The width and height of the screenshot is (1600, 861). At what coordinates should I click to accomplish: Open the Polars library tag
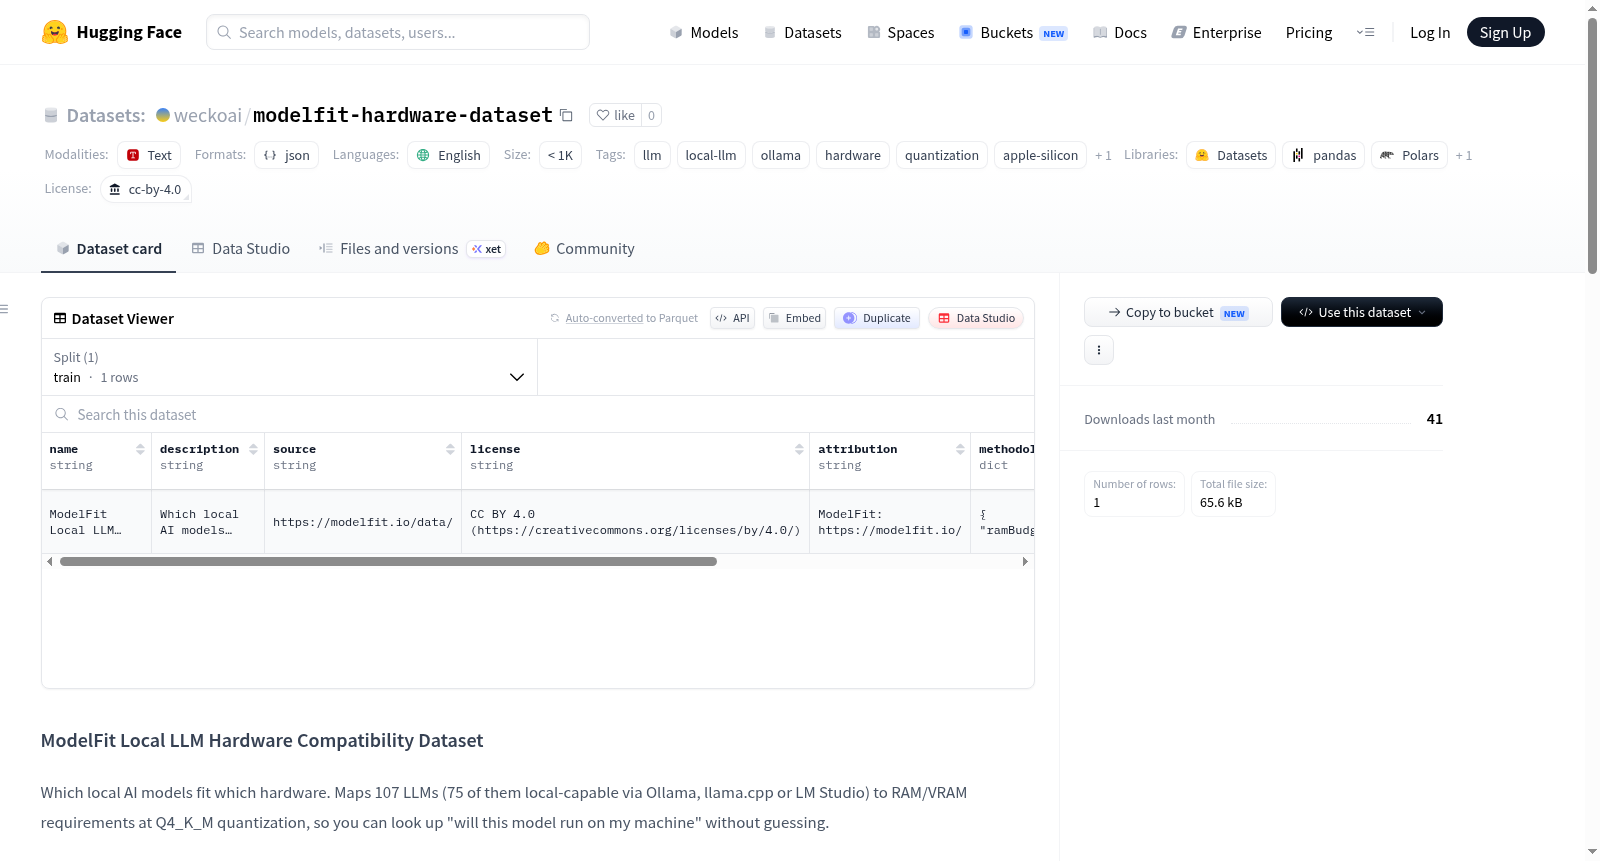click(x=1409, y=155)
